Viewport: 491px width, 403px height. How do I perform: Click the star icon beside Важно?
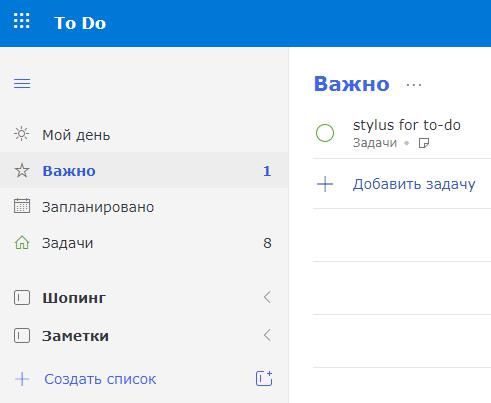coord(22,171)
